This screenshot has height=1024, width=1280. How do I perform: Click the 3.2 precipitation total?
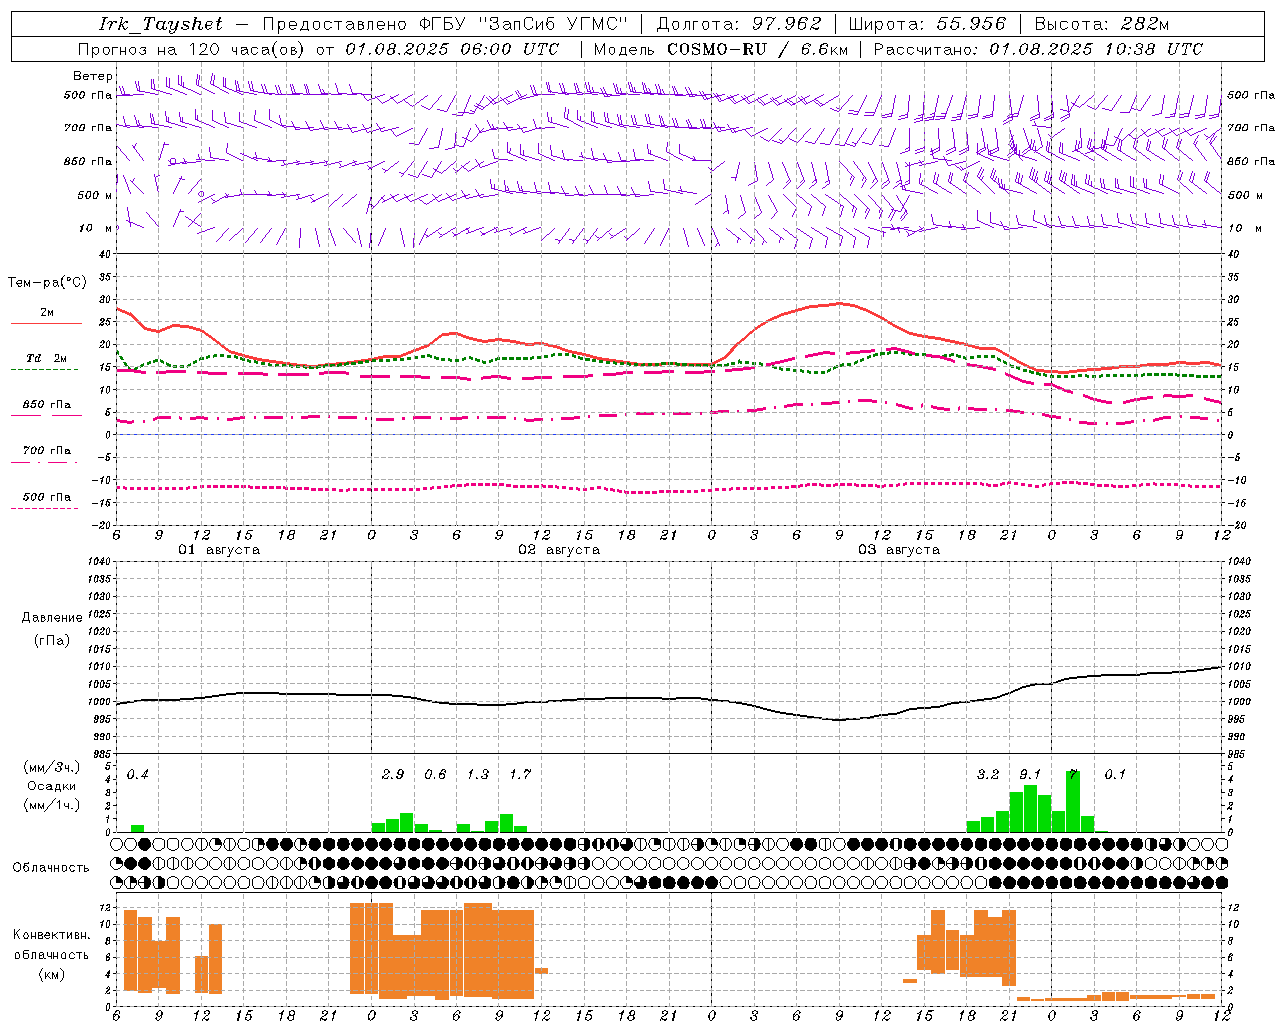(988, 774)
